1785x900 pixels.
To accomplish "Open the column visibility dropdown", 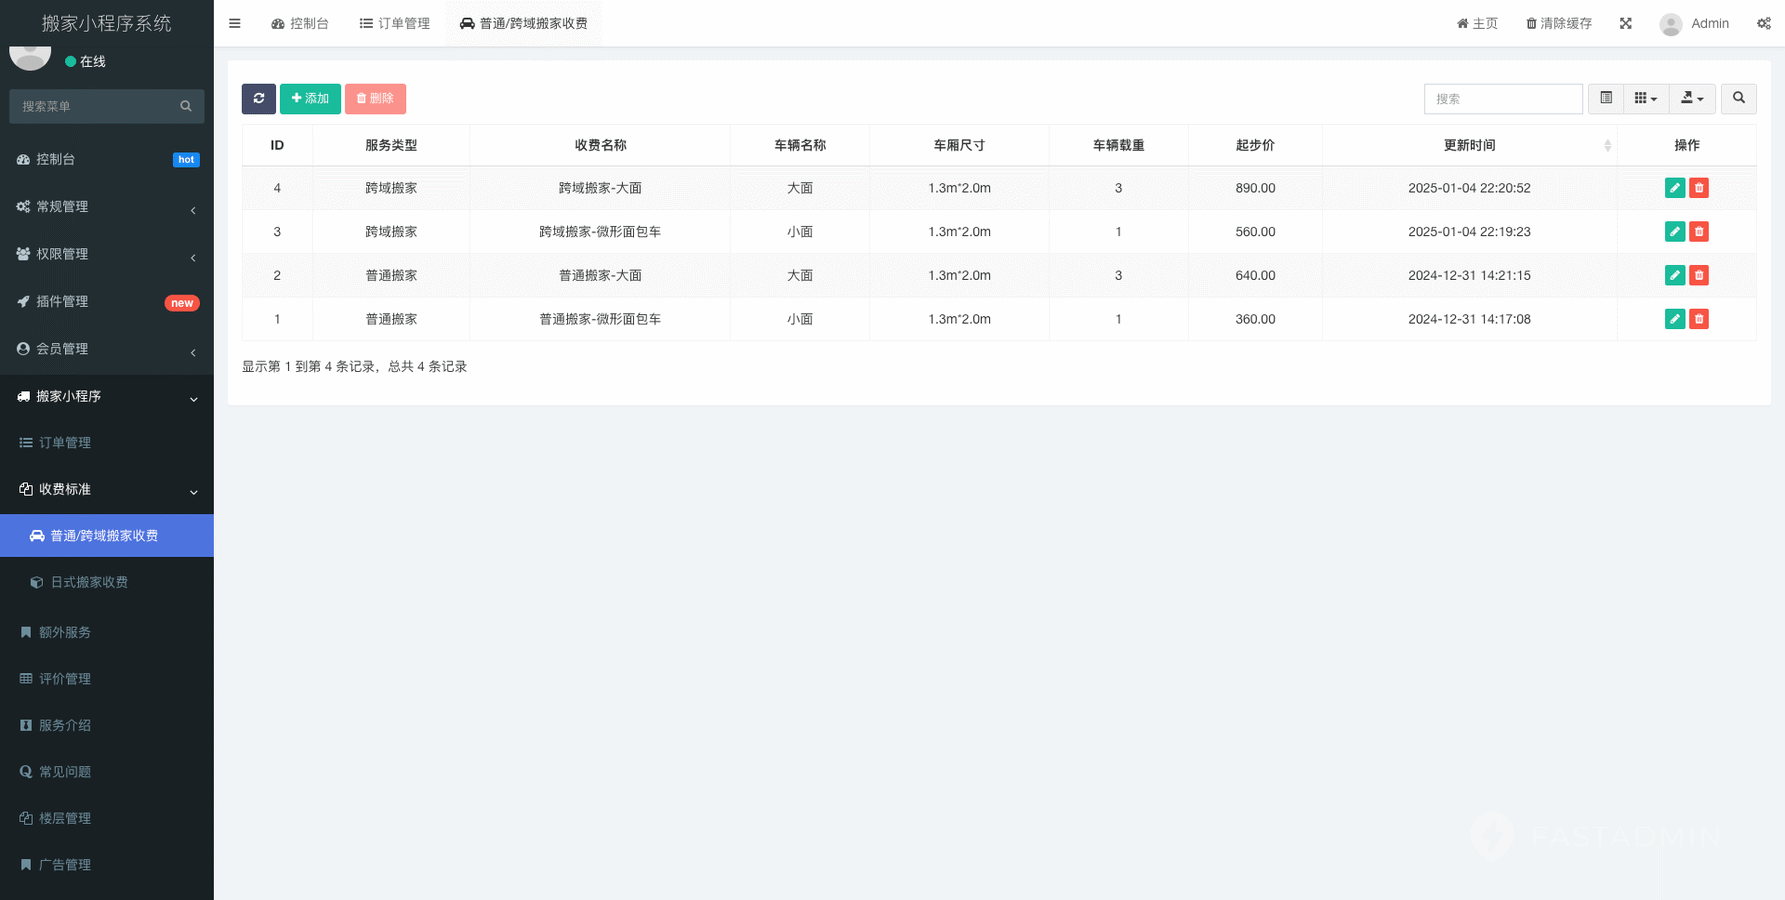I will click(x=1645, y=98).
